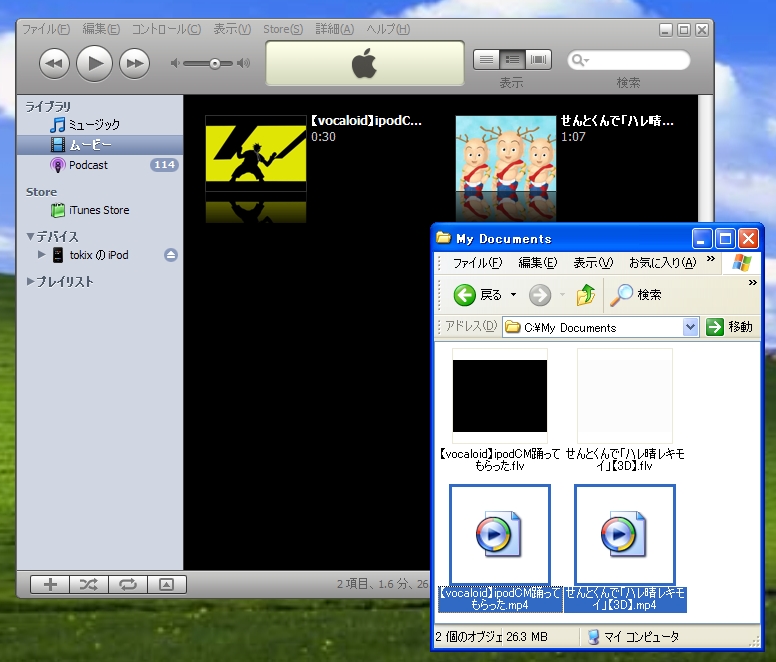Click 移動 go button
776x662 pixels.
pos(729,327)
